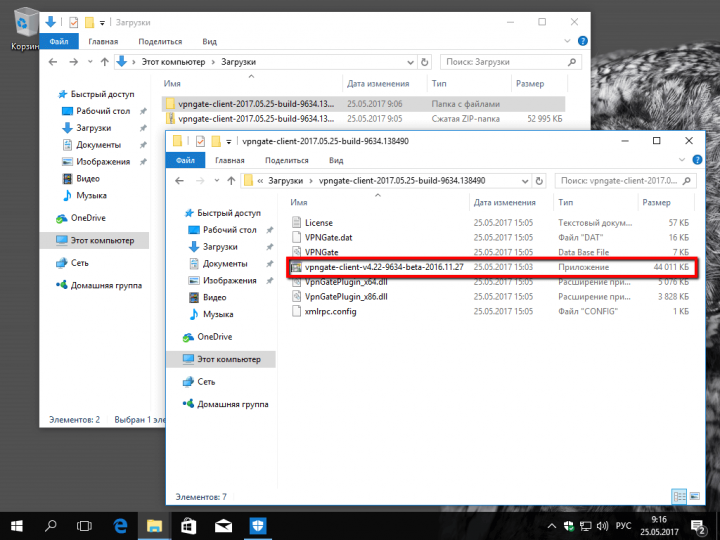The width and height of the screenshot is (720, 540).
Task: Select Рабочий стол in front window sidebar
Action: coord(230,230)
